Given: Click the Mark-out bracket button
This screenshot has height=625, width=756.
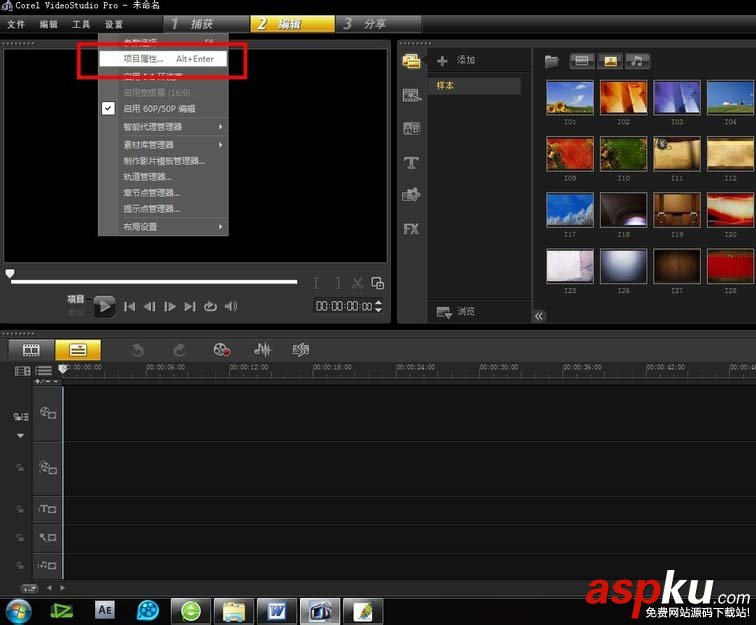Looking at the screenshot, I should pyautogui.click(x=338, y=283).
